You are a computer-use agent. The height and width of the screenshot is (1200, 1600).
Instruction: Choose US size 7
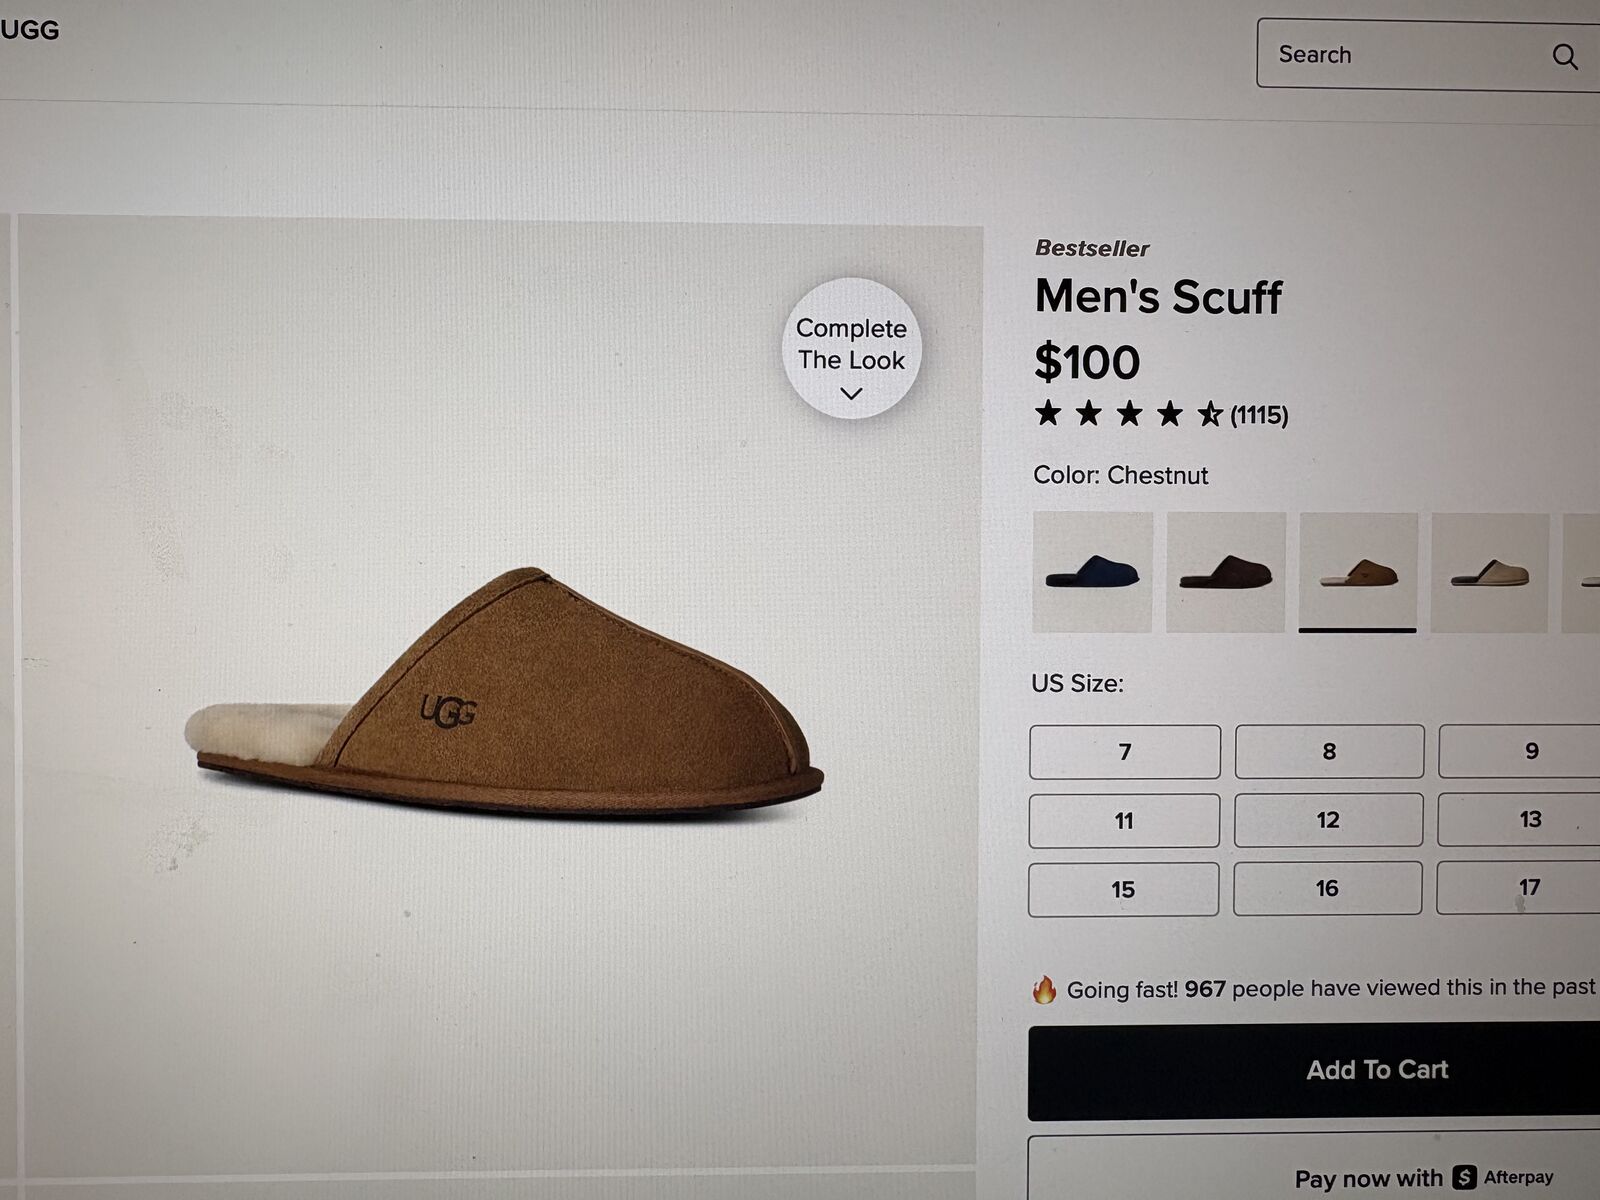pyautogui.click(x=1125, y=752)
